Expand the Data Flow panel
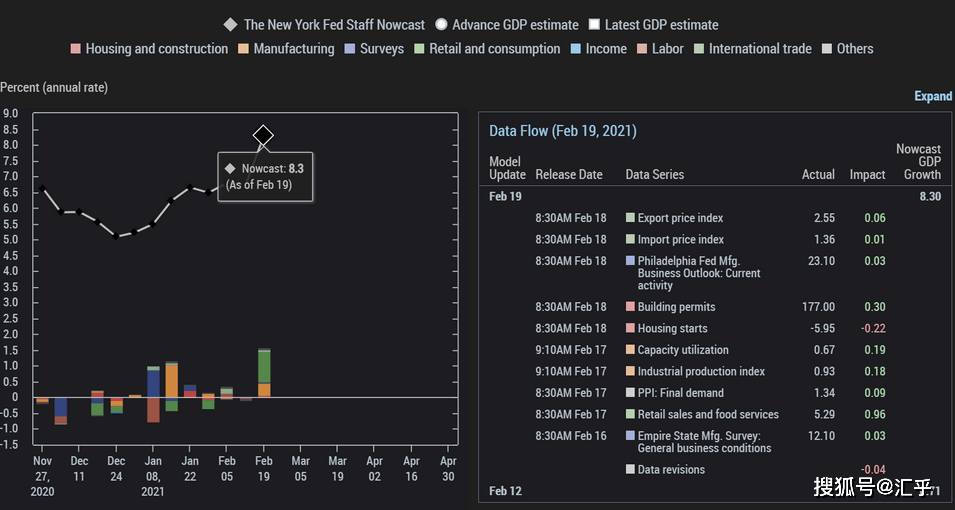 pyautogui.click(x=933, y=96)
